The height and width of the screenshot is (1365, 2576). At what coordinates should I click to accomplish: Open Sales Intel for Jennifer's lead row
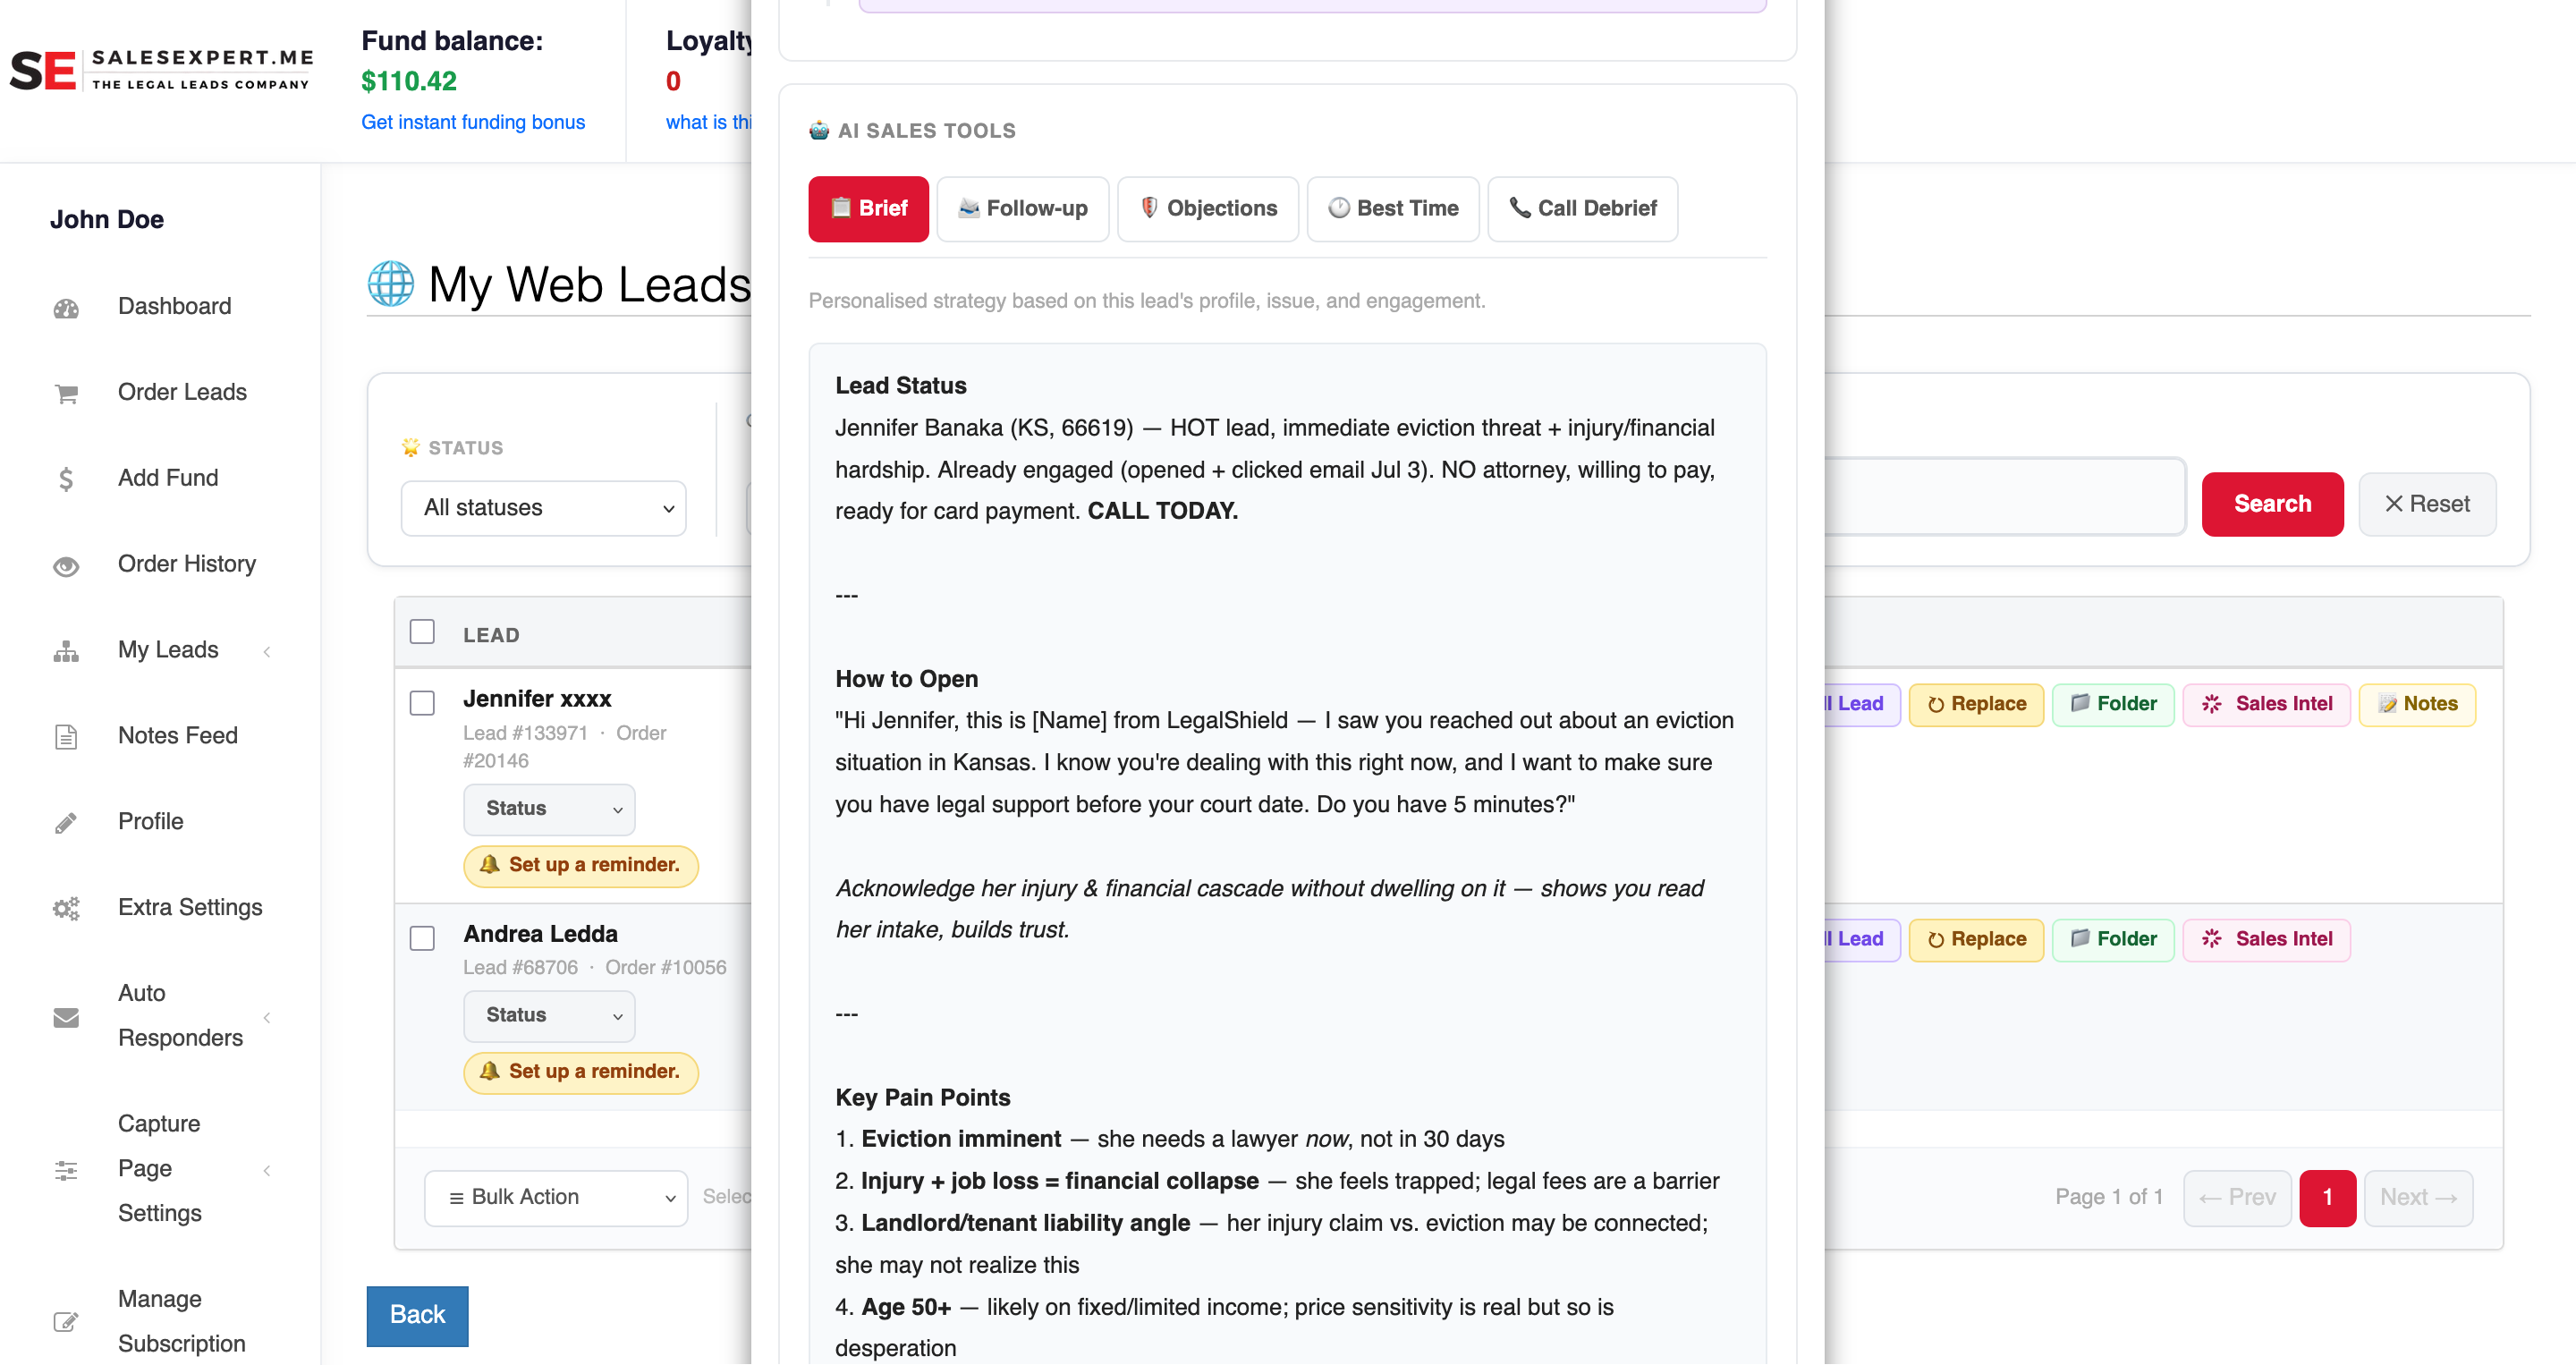pos(2266,704)
